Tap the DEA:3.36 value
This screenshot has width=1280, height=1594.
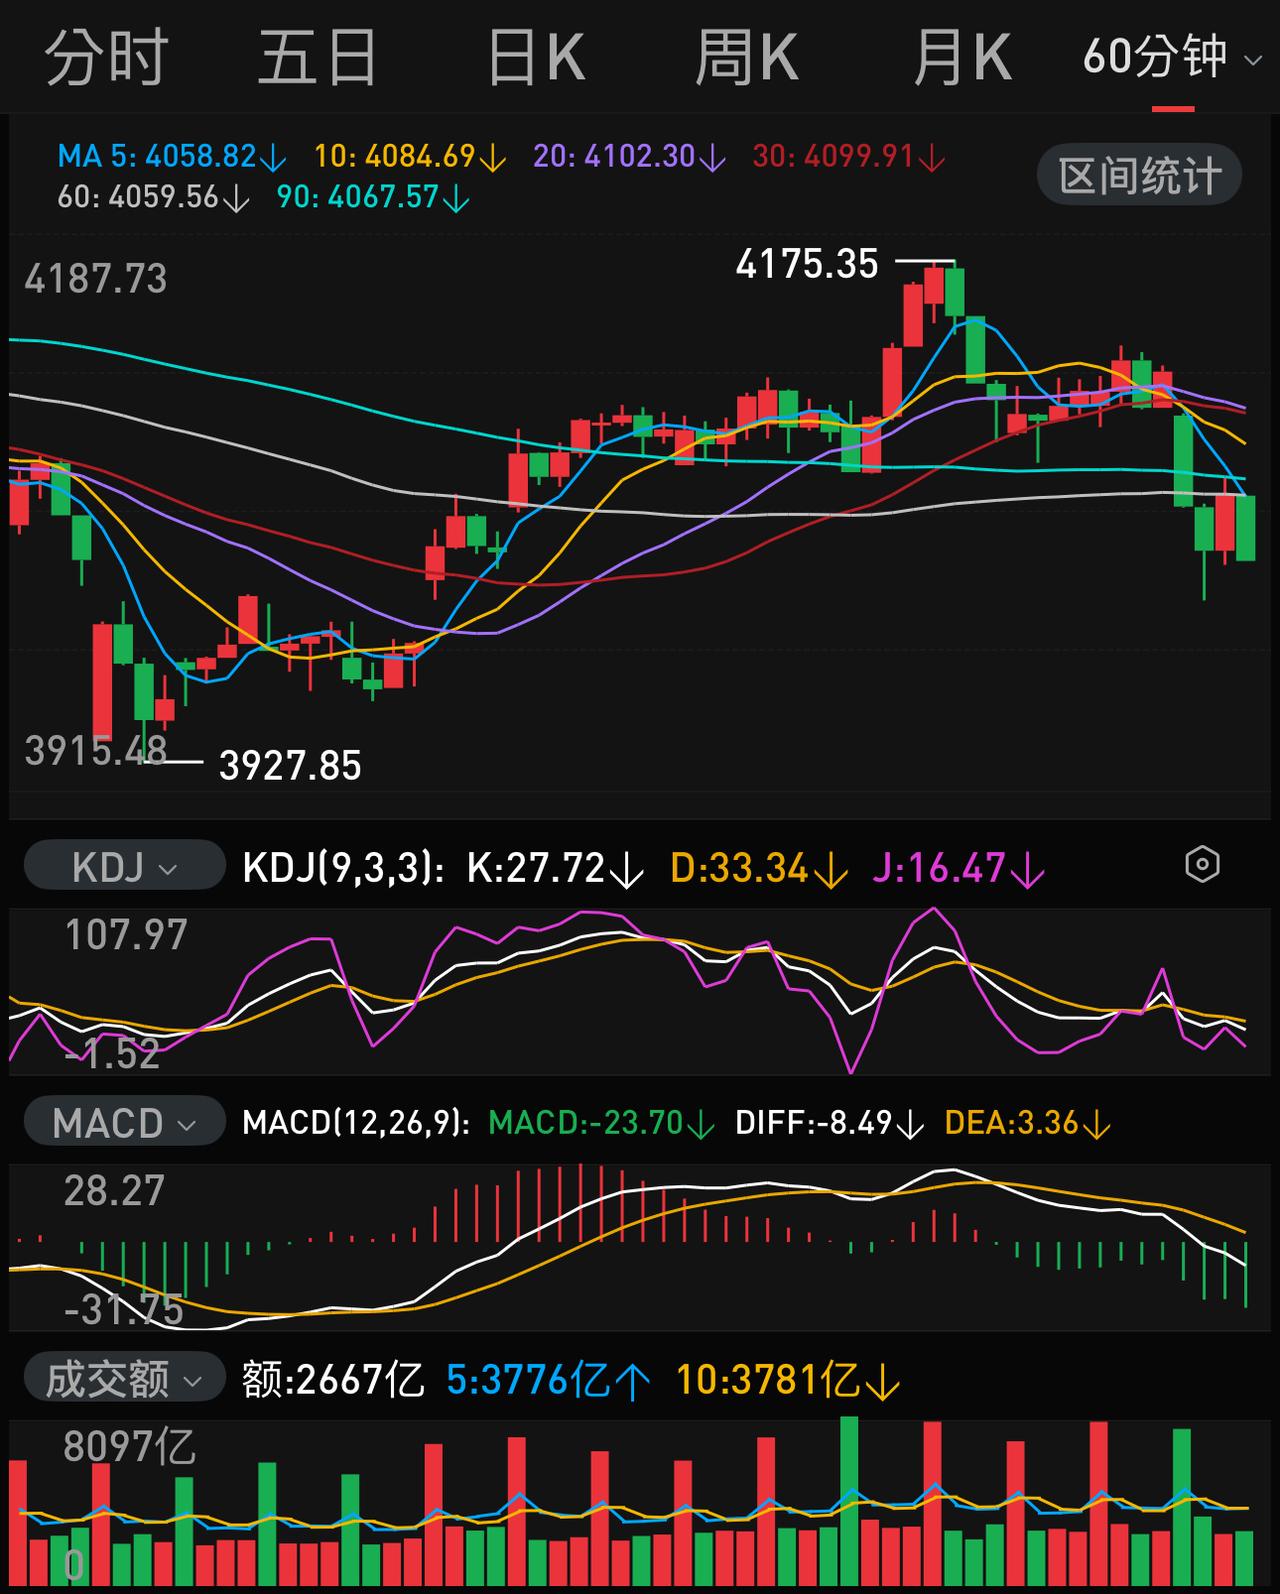tap(1028, 1123)
